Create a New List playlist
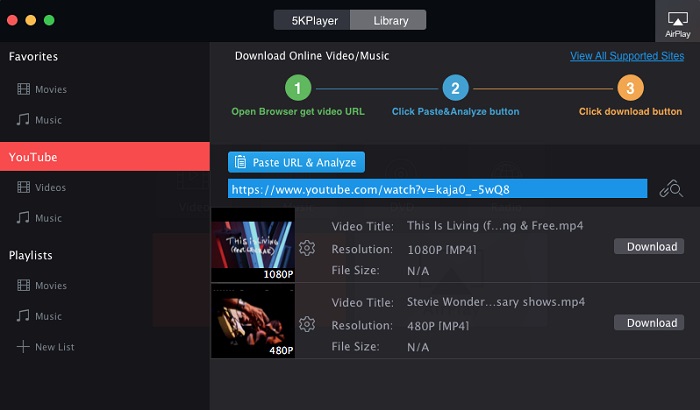 pos(54,347)
